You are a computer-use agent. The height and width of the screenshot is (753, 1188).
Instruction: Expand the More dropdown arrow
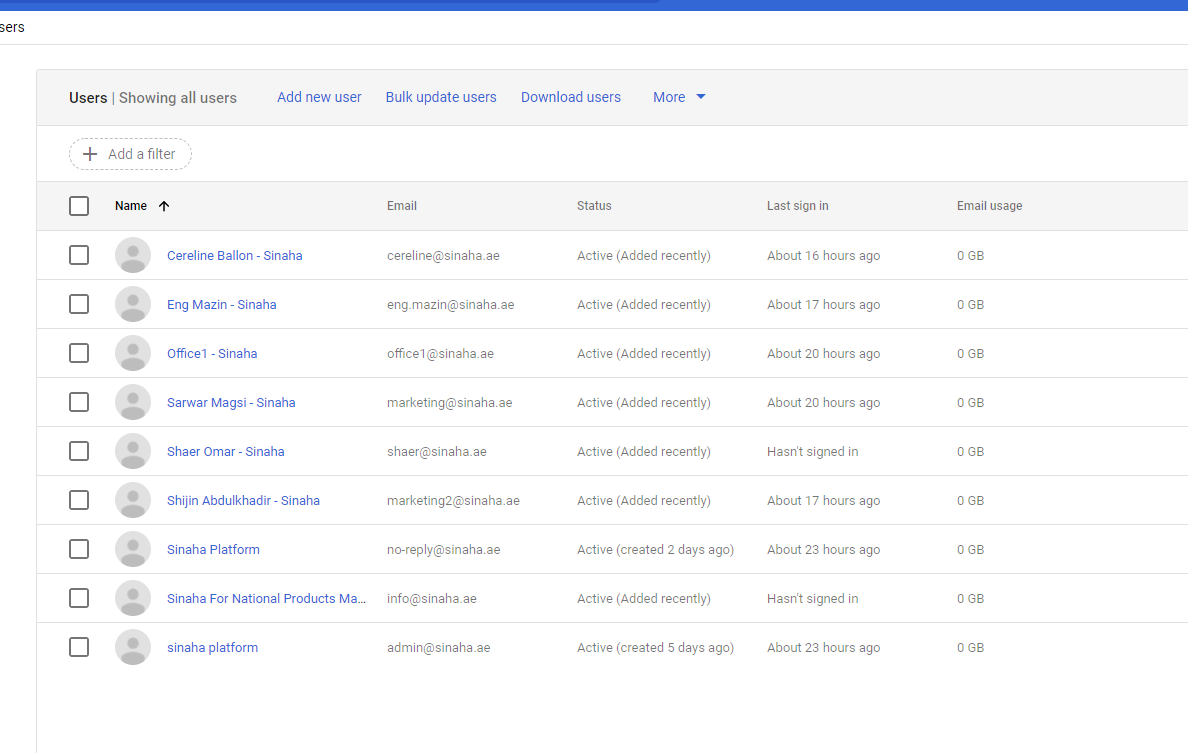coord(701,97)
